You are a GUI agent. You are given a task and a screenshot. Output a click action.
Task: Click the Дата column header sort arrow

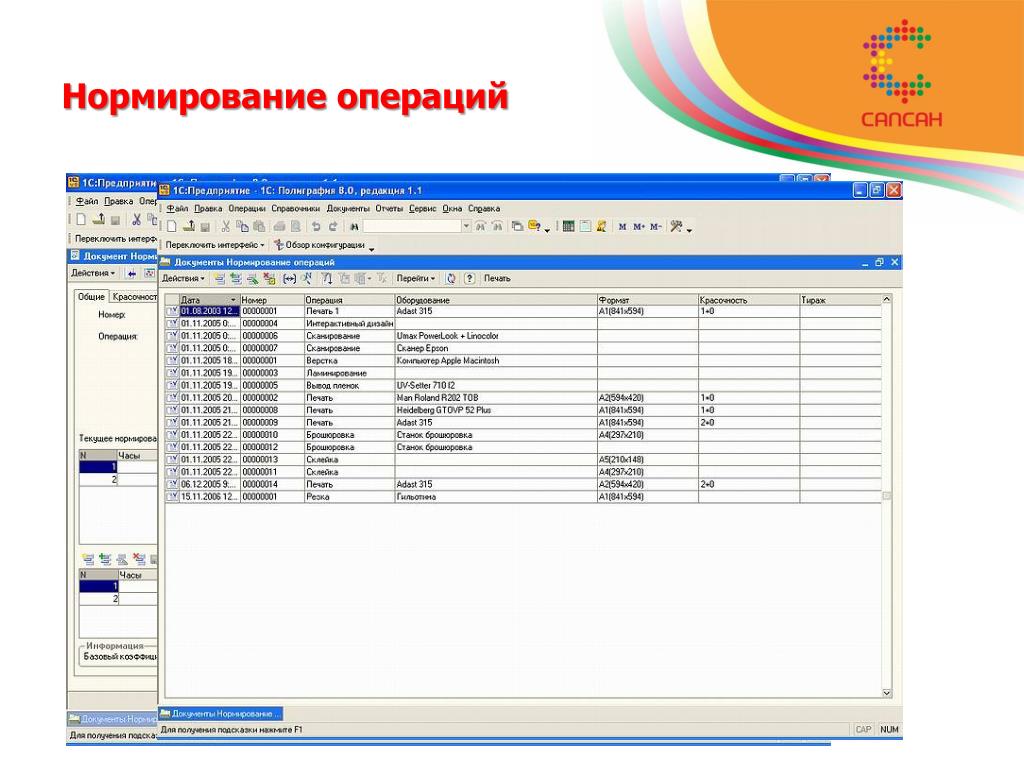(x=233, y=300)
